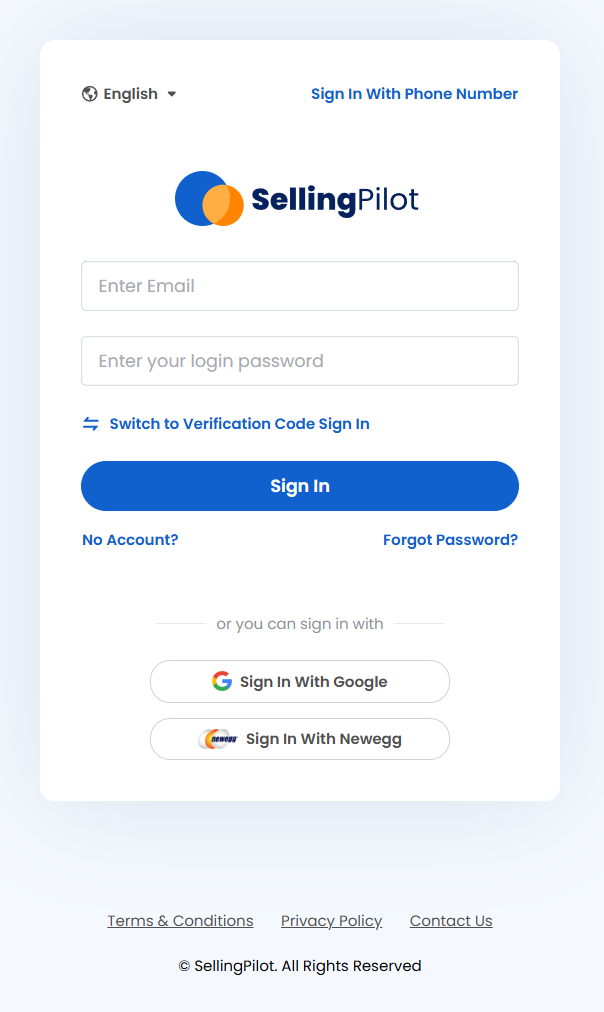This screenshot has height=1012, width=604.
Task: Open the Contact Us link
Action: click(x=451, y=921)
